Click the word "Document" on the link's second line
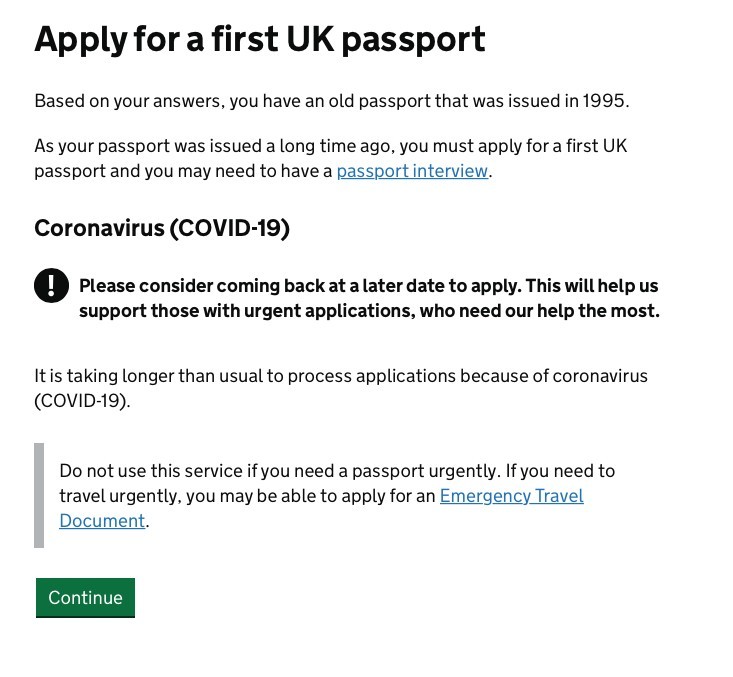The width and height of the screenshot is (733, 677). tap(102, 521)
